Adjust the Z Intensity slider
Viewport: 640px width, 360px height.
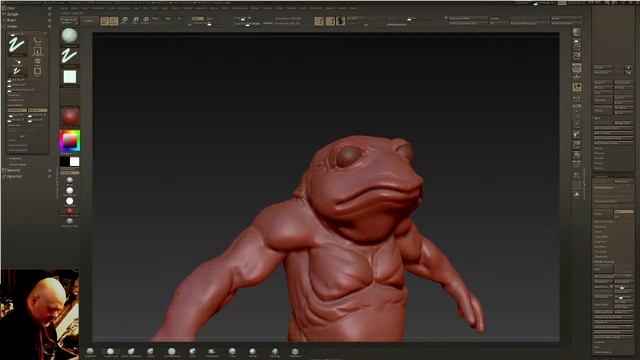[200, 24]
